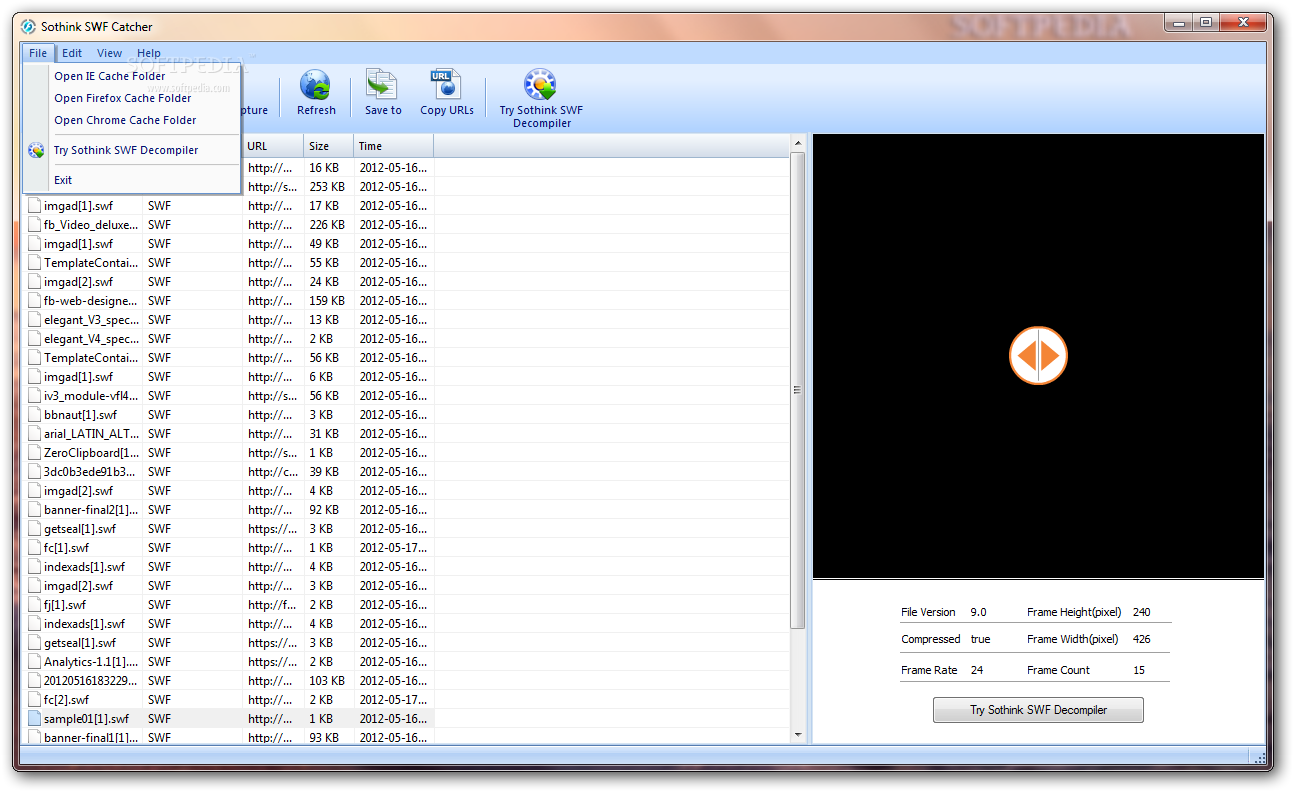Click the Try Sothink SWF Decompiler toolbar icon
Viewport: 1294px width, 792px height.
pyautogui.click(x=540, y=85)
